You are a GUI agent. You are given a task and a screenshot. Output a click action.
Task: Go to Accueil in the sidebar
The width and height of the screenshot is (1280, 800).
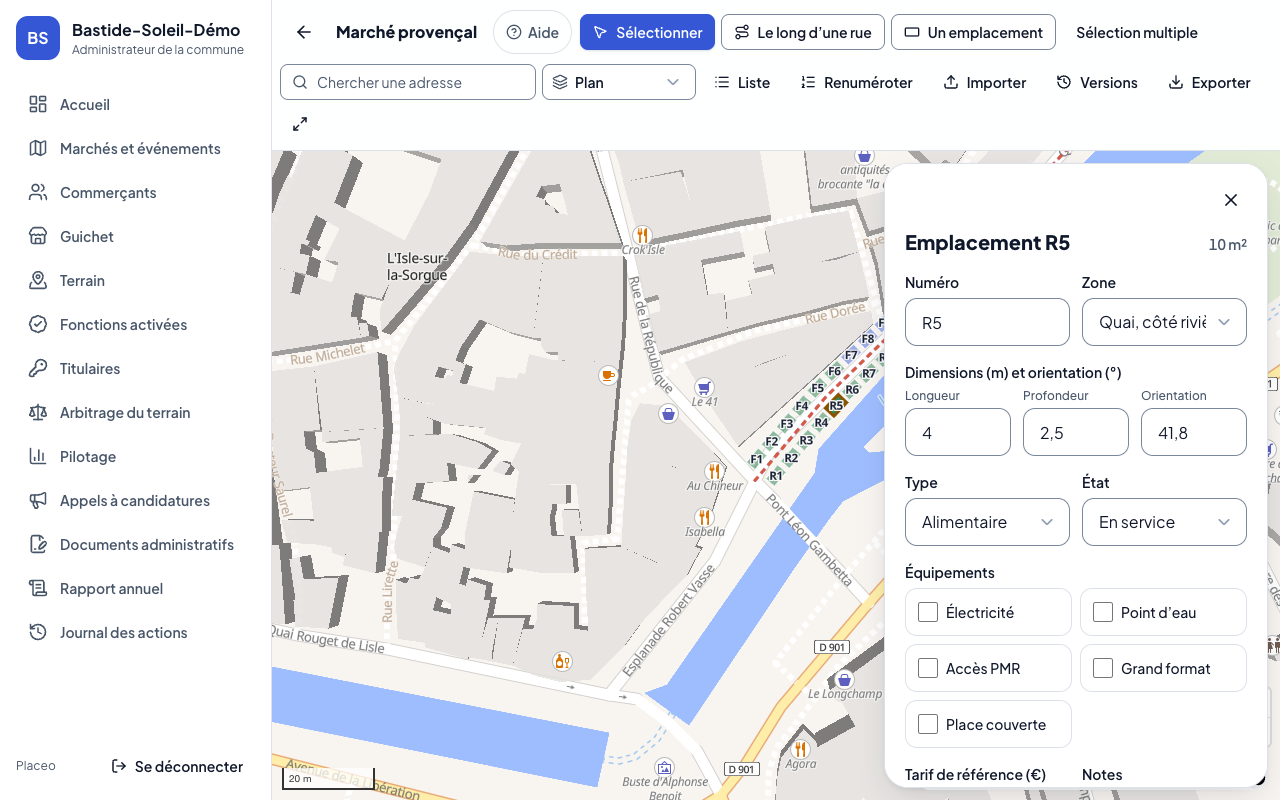[135, 104]
